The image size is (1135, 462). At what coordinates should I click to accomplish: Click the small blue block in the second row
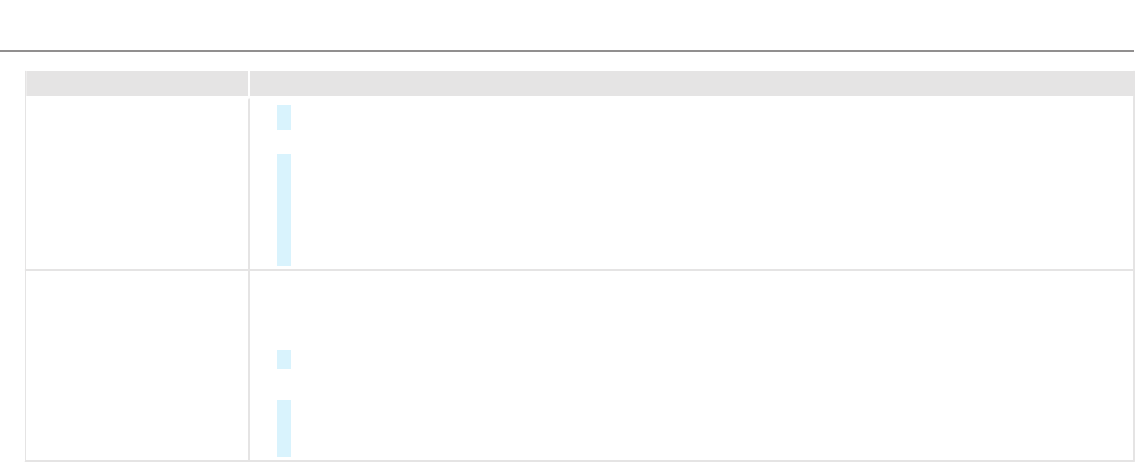[284, 359]
